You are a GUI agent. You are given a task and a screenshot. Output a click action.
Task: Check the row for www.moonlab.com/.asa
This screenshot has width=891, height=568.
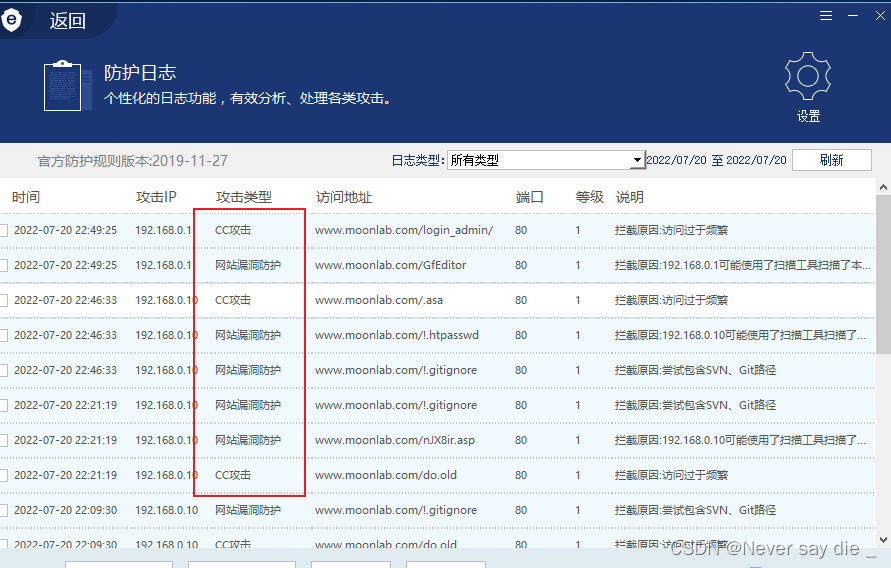pos(3,300)
